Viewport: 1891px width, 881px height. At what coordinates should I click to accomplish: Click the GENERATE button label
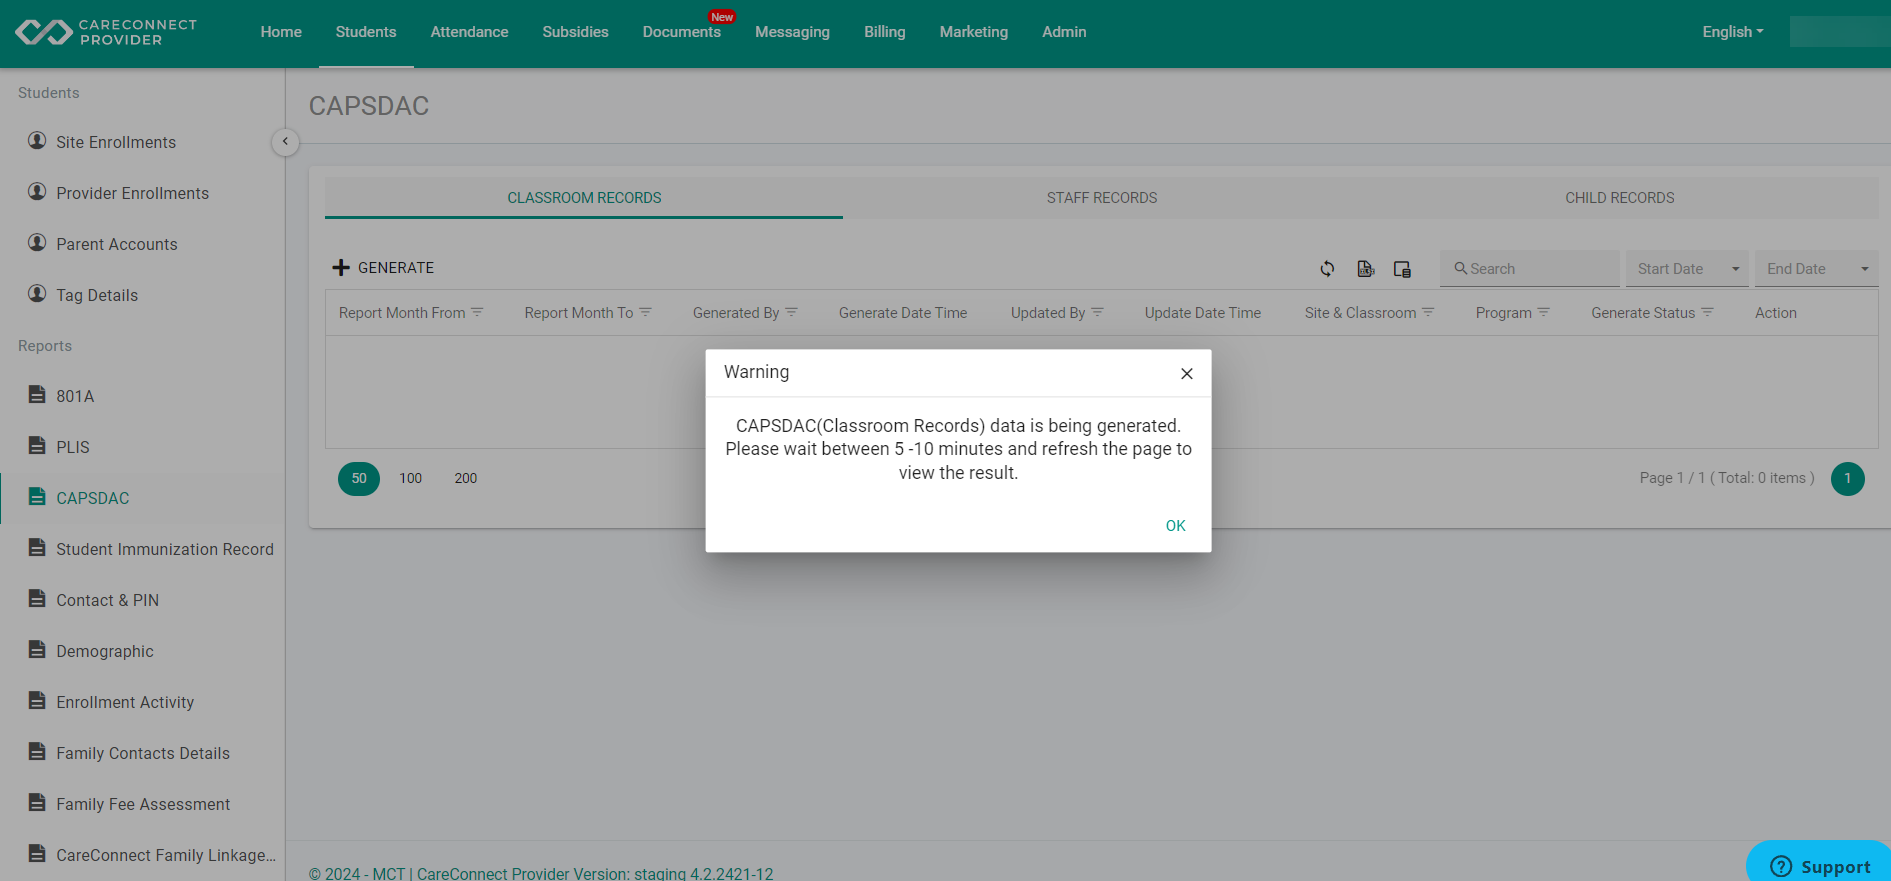396,268
